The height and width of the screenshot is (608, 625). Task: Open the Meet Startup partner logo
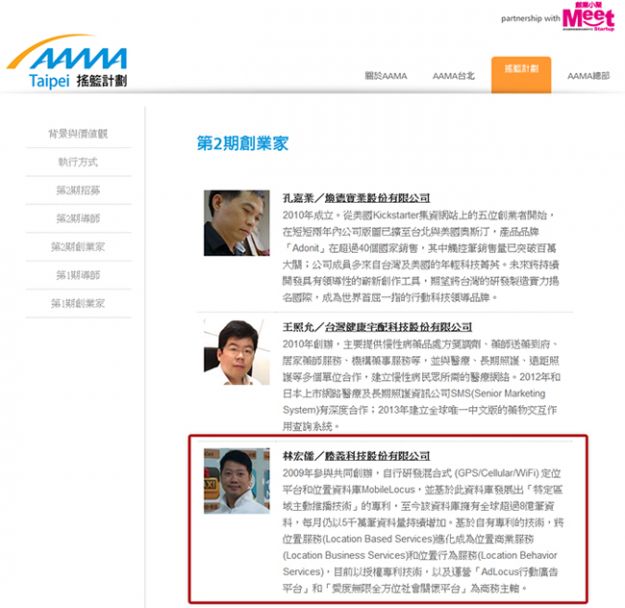click(588, 19)
